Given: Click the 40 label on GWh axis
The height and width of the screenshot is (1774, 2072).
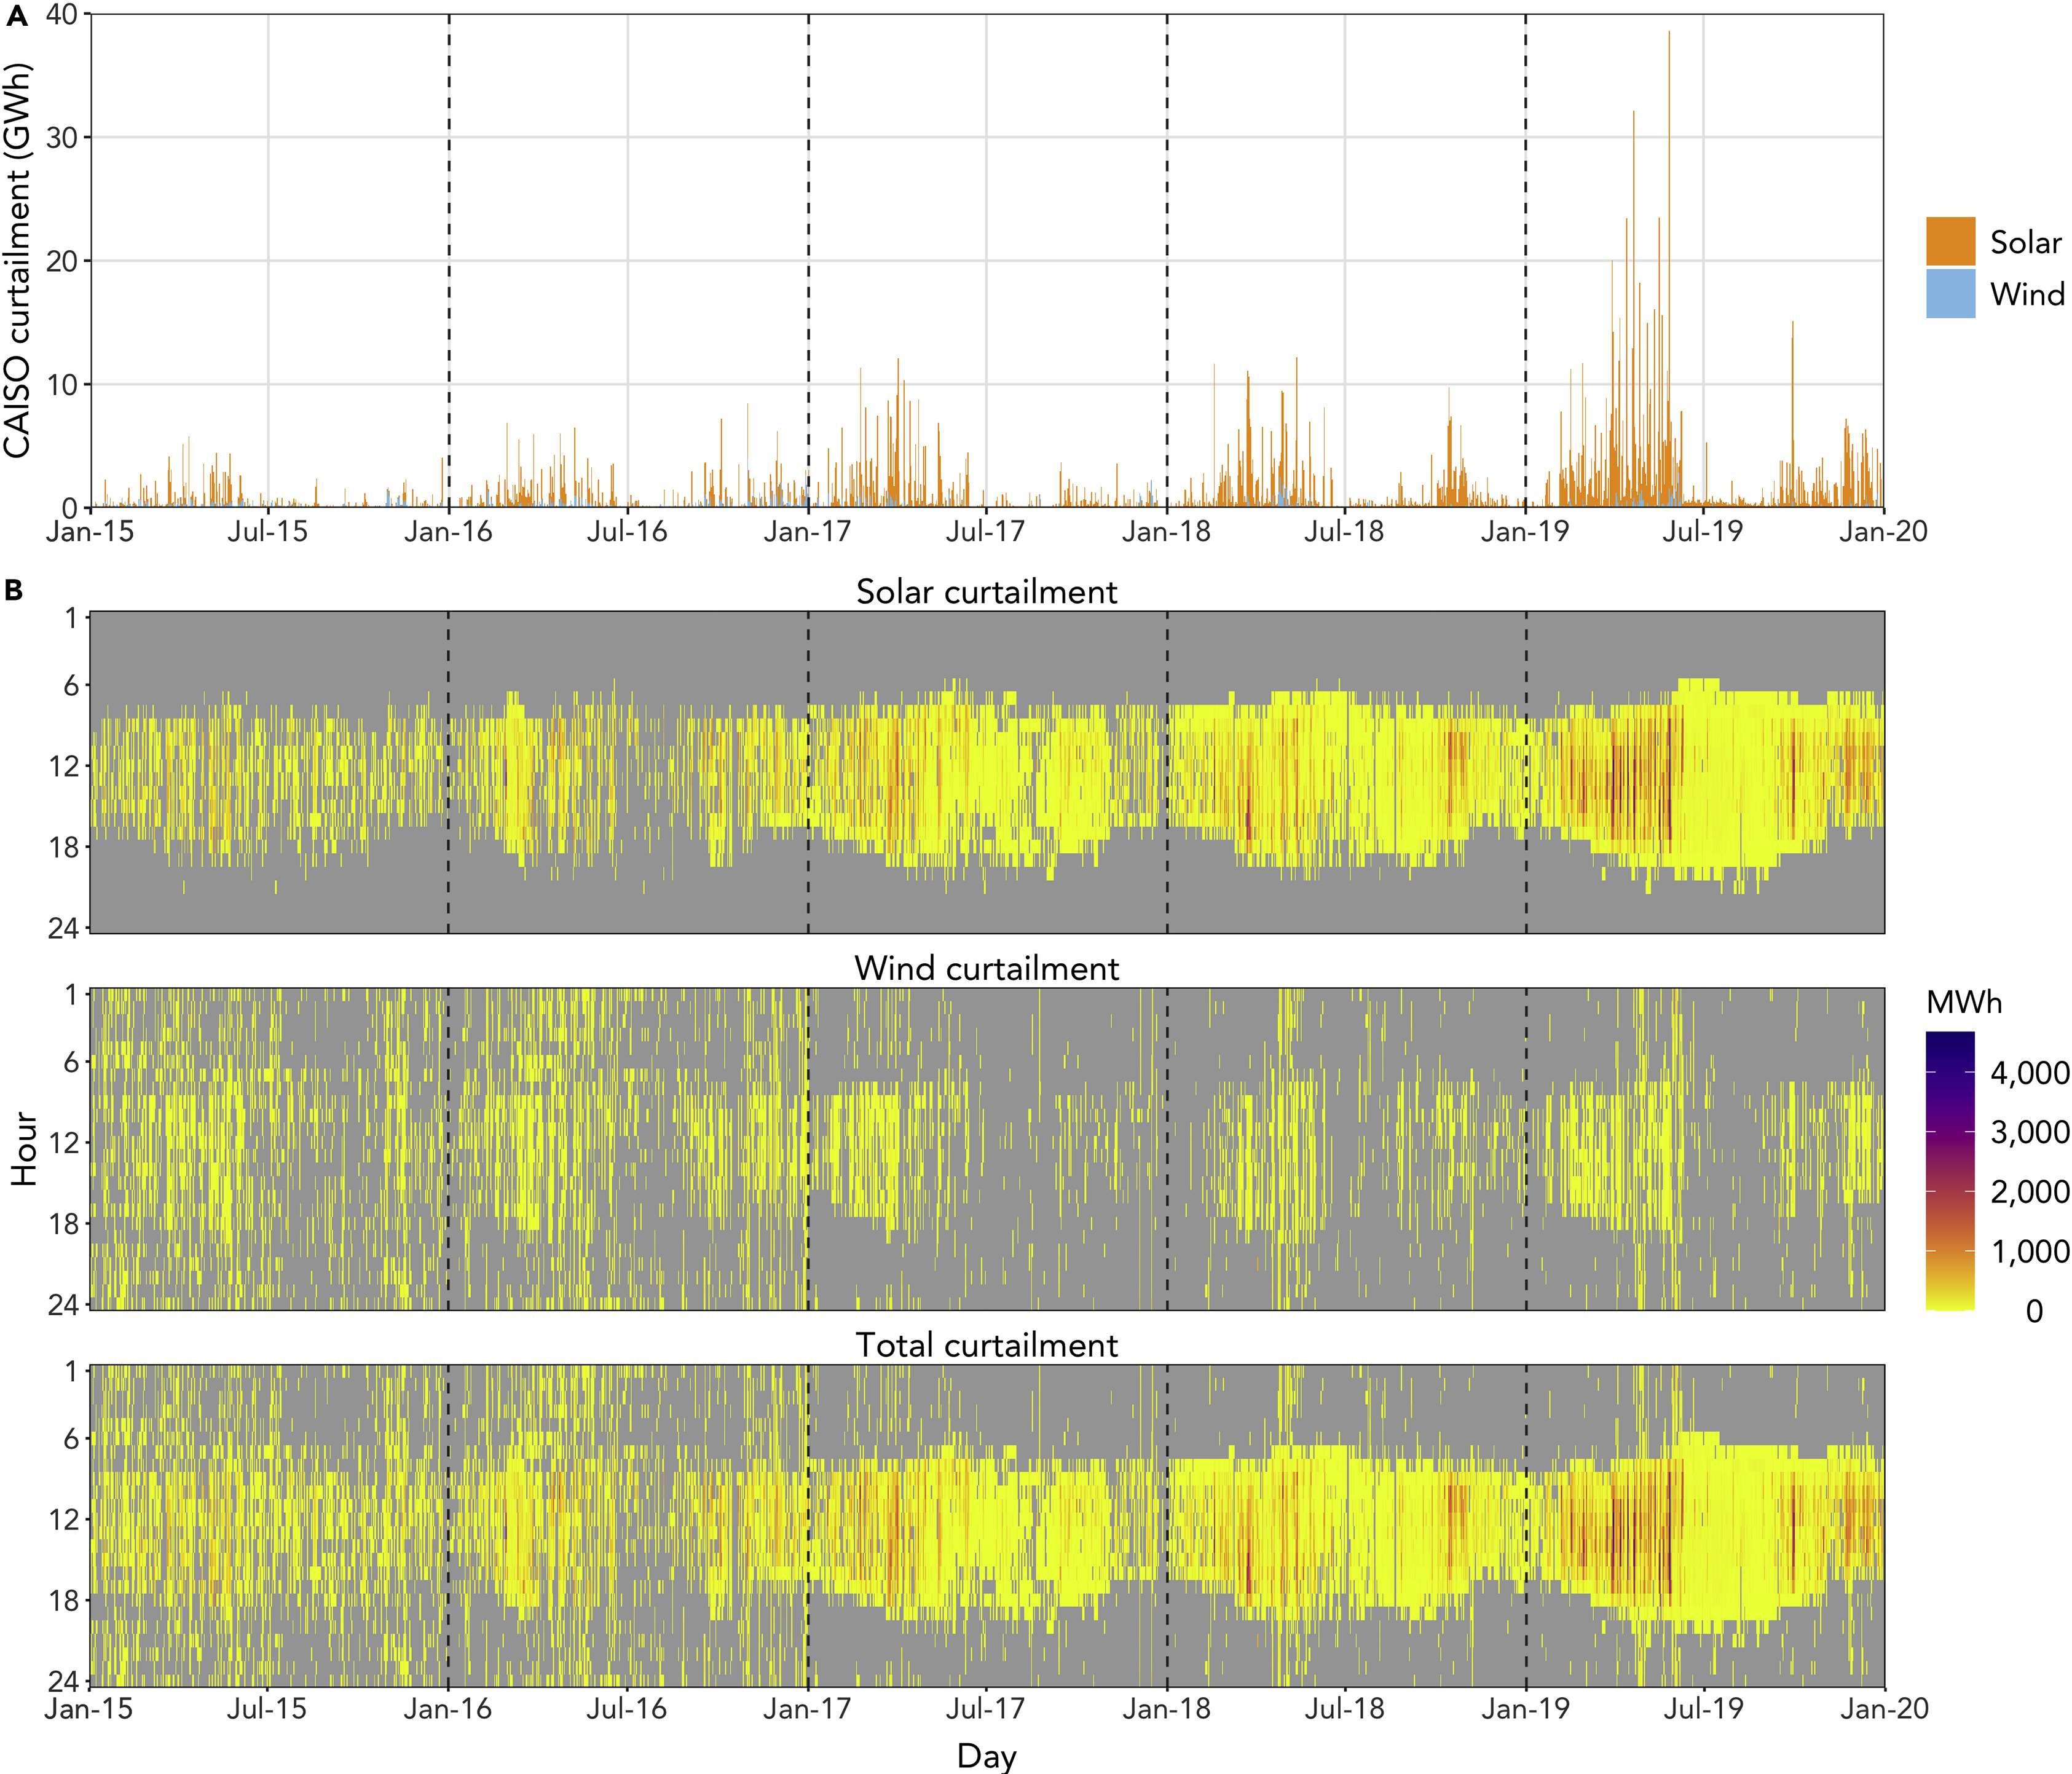Looking at the screenshot, I should (x=62, y=15).
